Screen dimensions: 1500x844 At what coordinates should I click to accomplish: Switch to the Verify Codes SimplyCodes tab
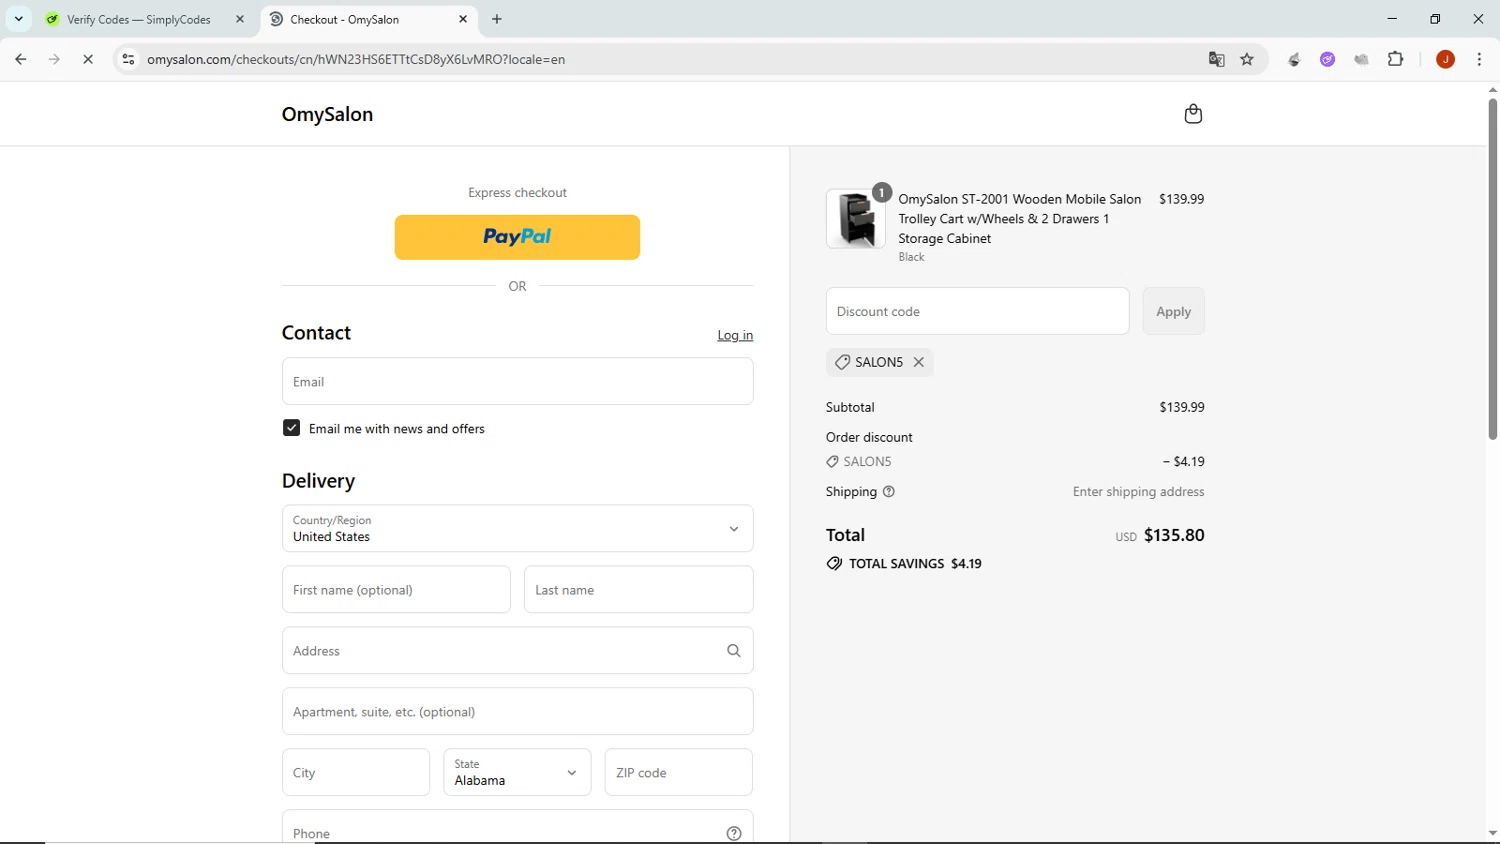tap(140, 19)
